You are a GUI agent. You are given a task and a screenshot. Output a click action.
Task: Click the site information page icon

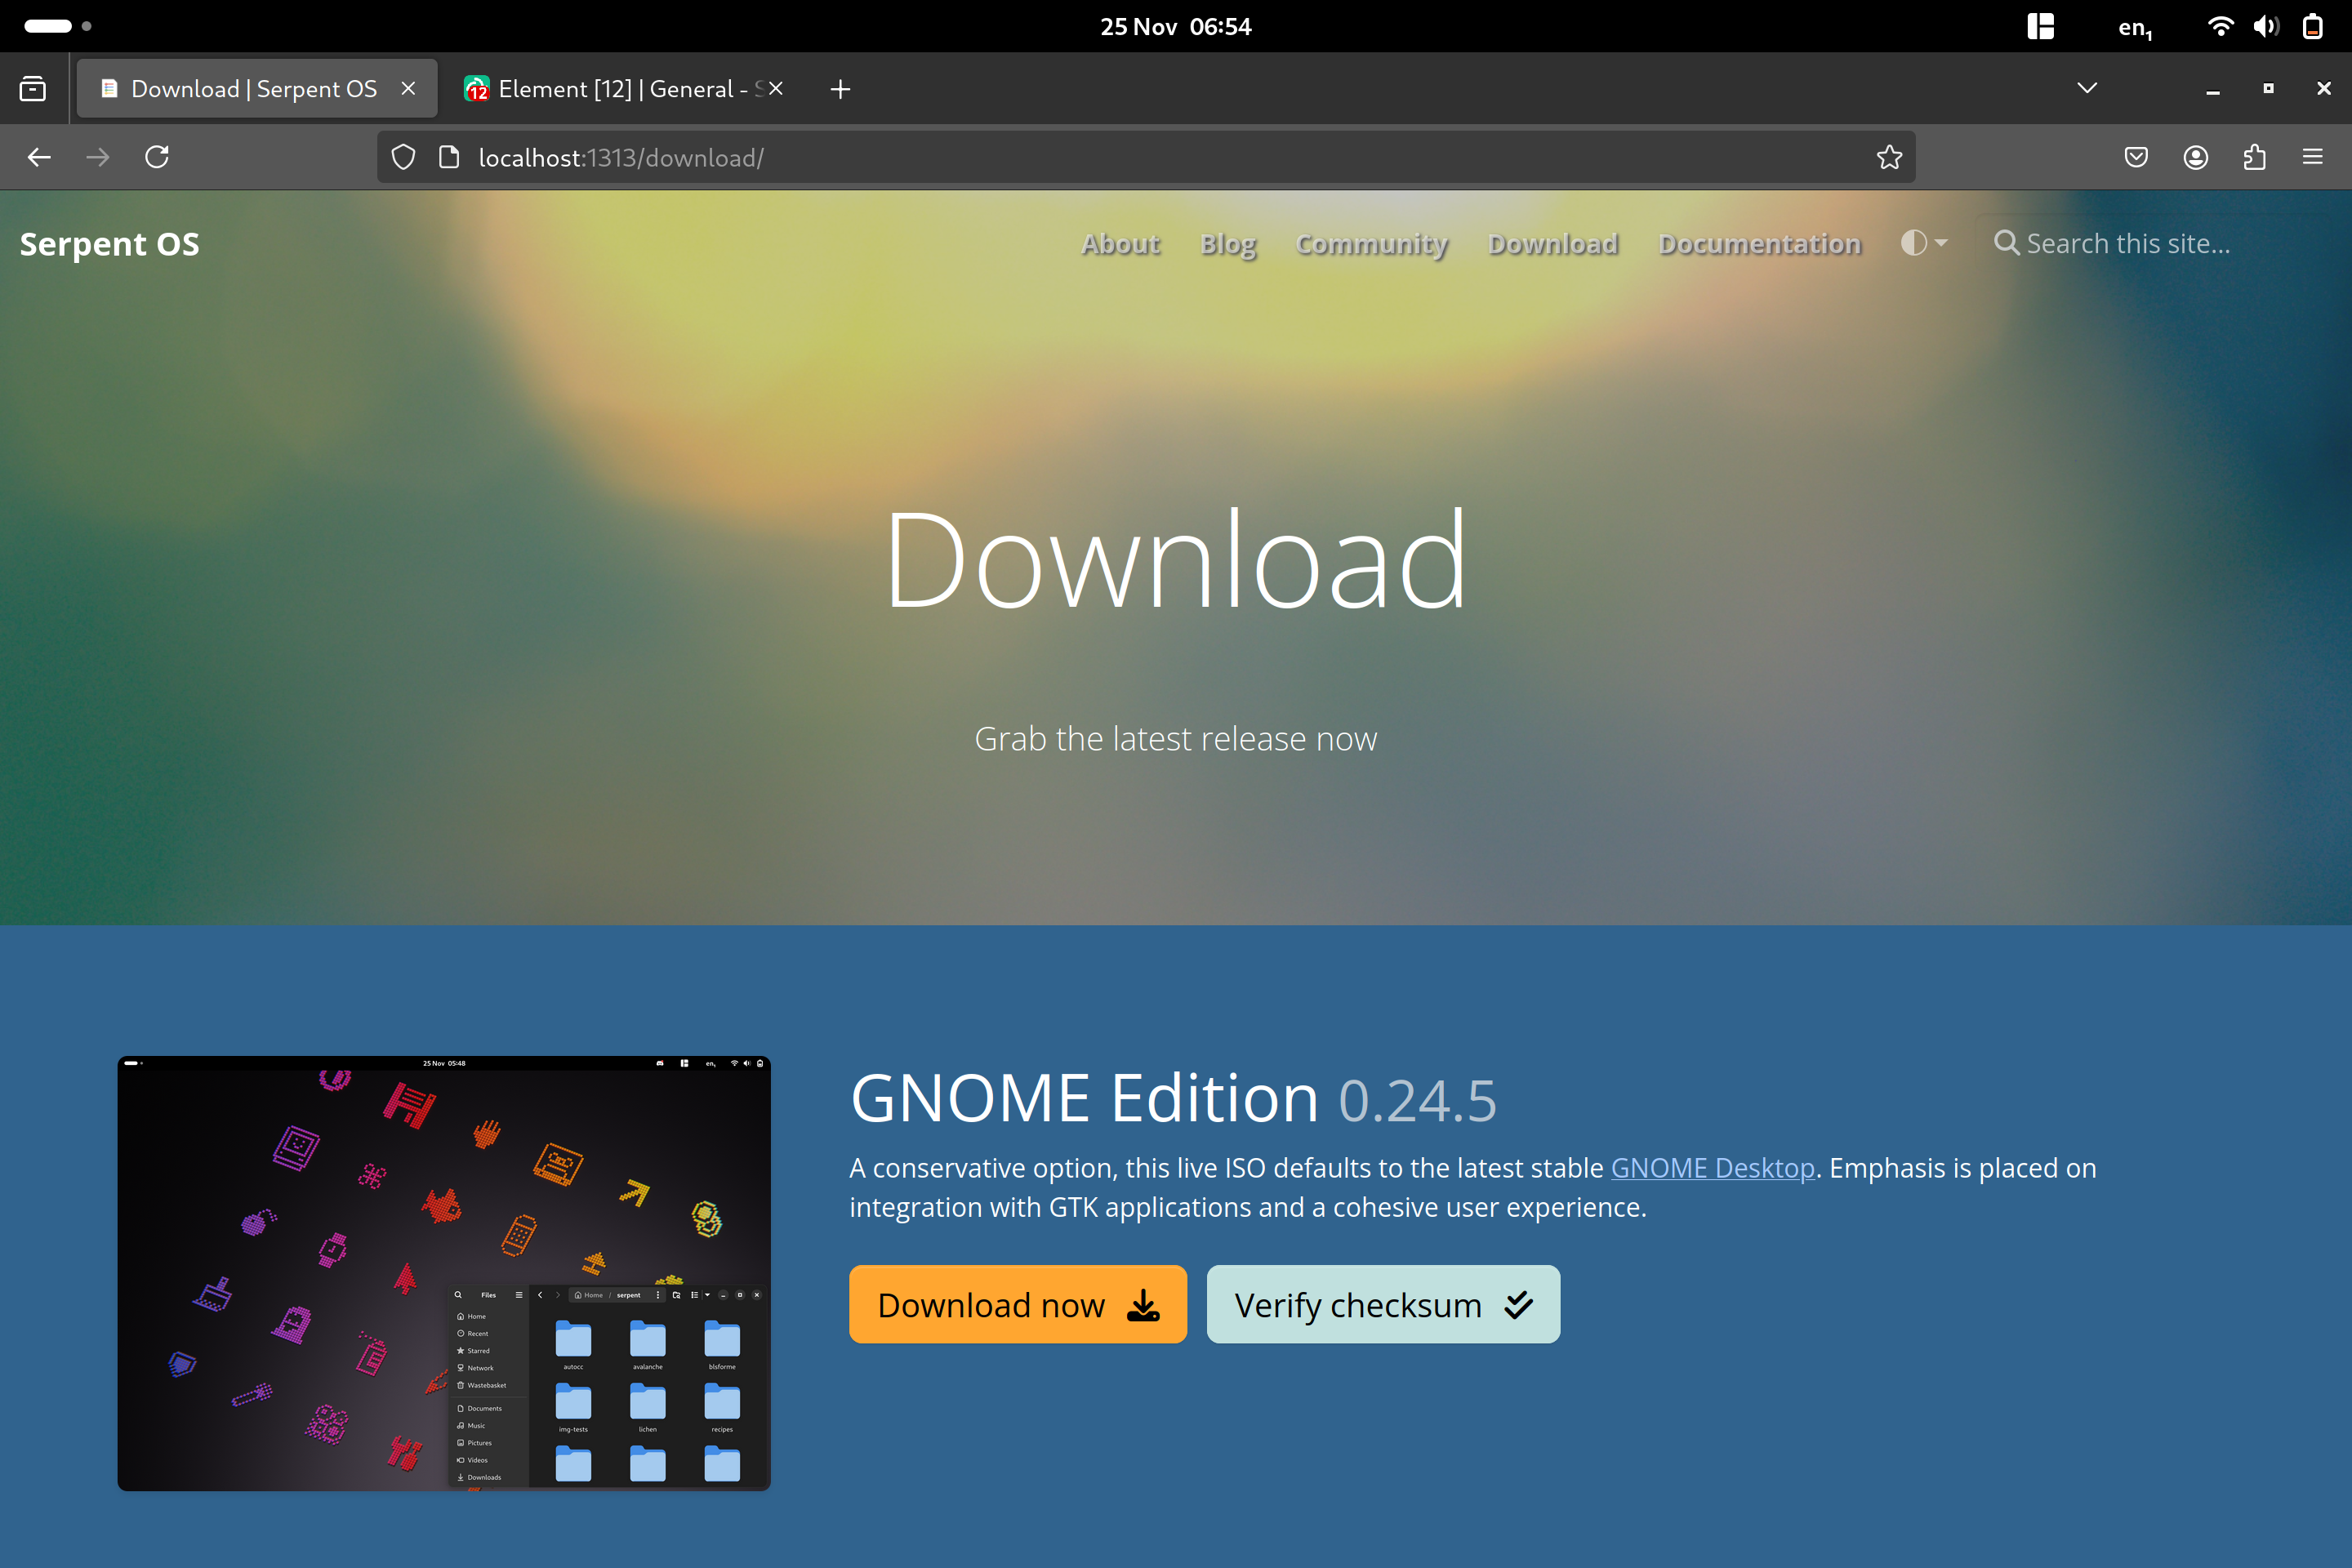(449, 157)
